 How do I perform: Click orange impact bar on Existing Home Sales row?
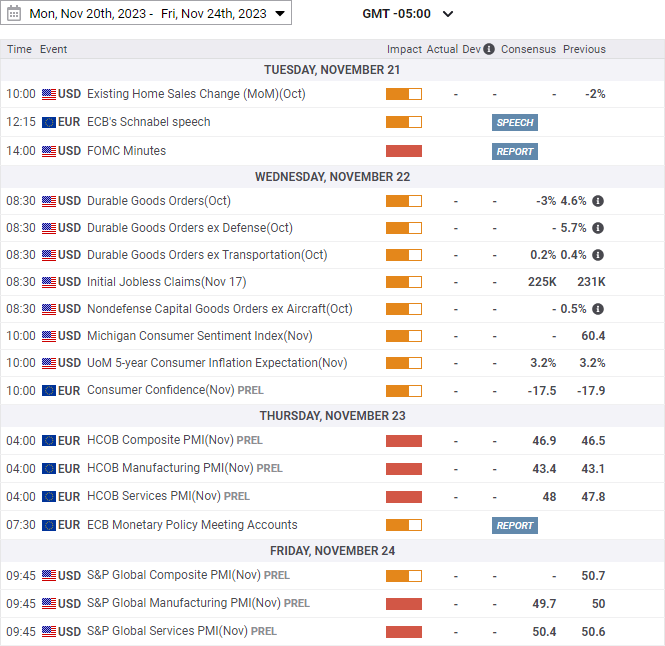(x=404, y=94)
